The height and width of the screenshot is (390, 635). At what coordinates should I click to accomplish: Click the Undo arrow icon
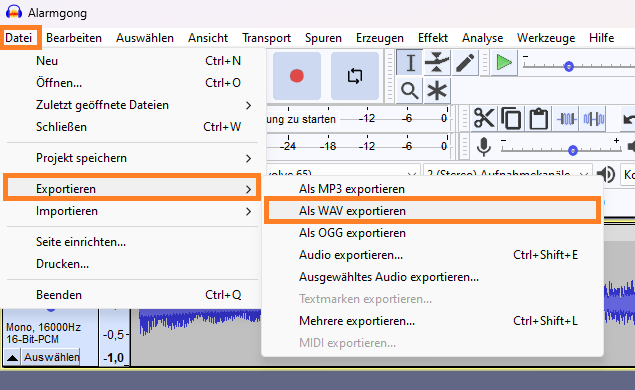628,119
